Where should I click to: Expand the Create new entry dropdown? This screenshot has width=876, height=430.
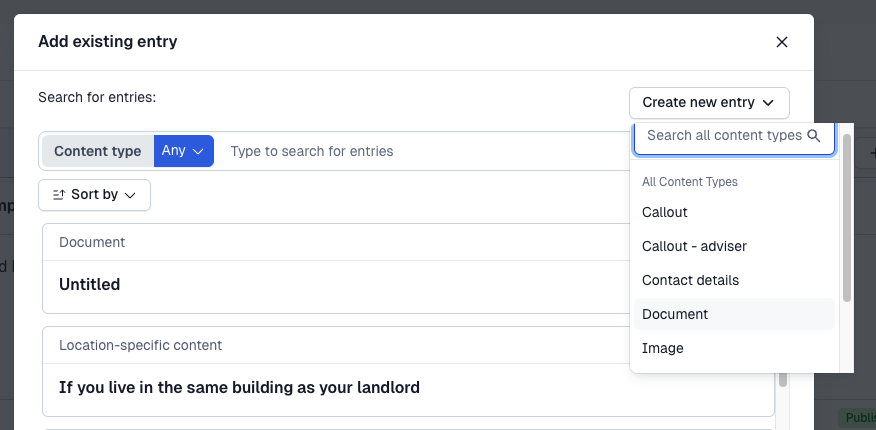[709, 102]
